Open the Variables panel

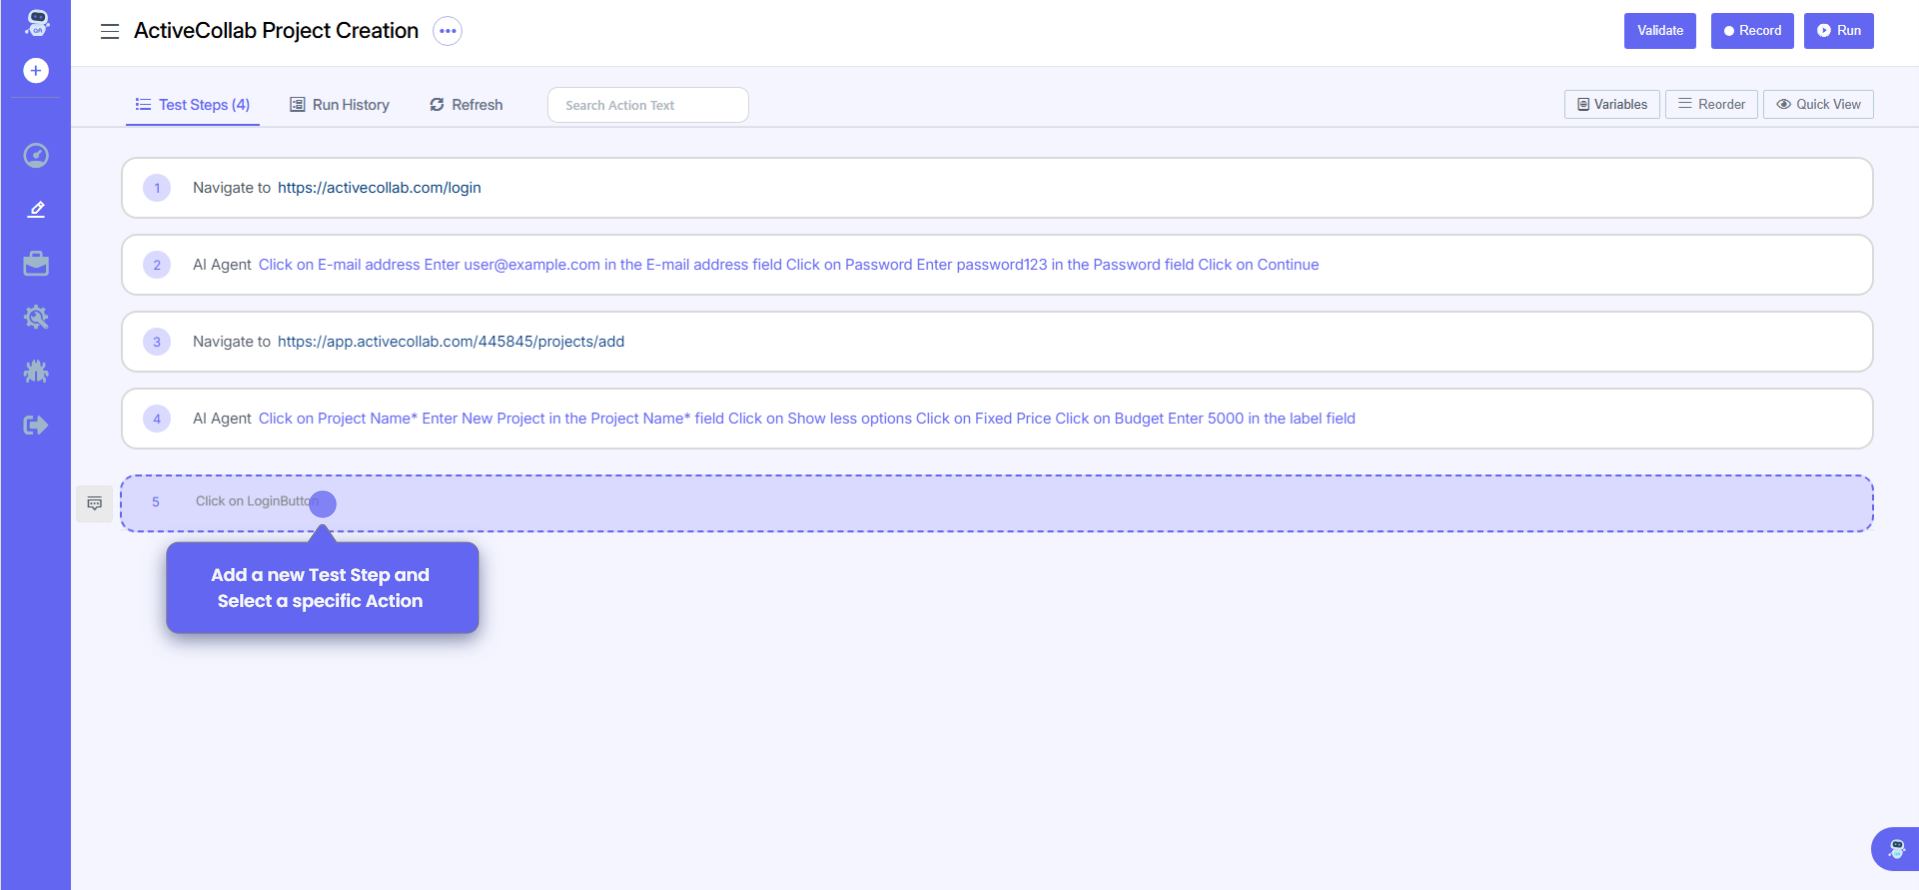(x=1612, y=105)
